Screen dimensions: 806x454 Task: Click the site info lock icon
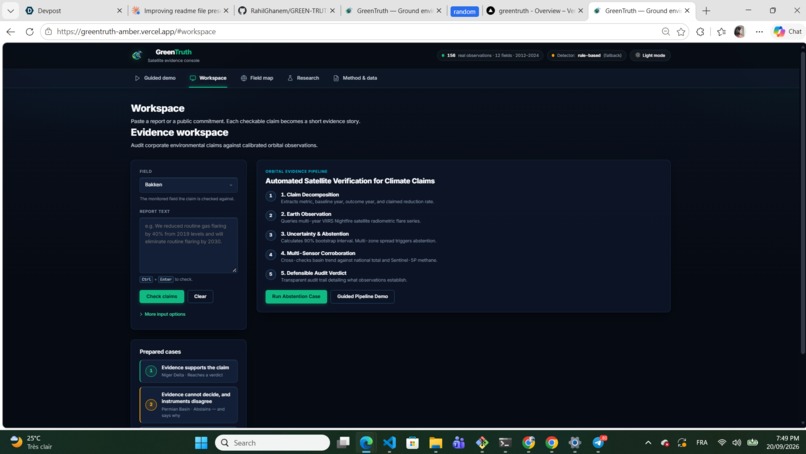pyautogui.click(x=48, y=32)
